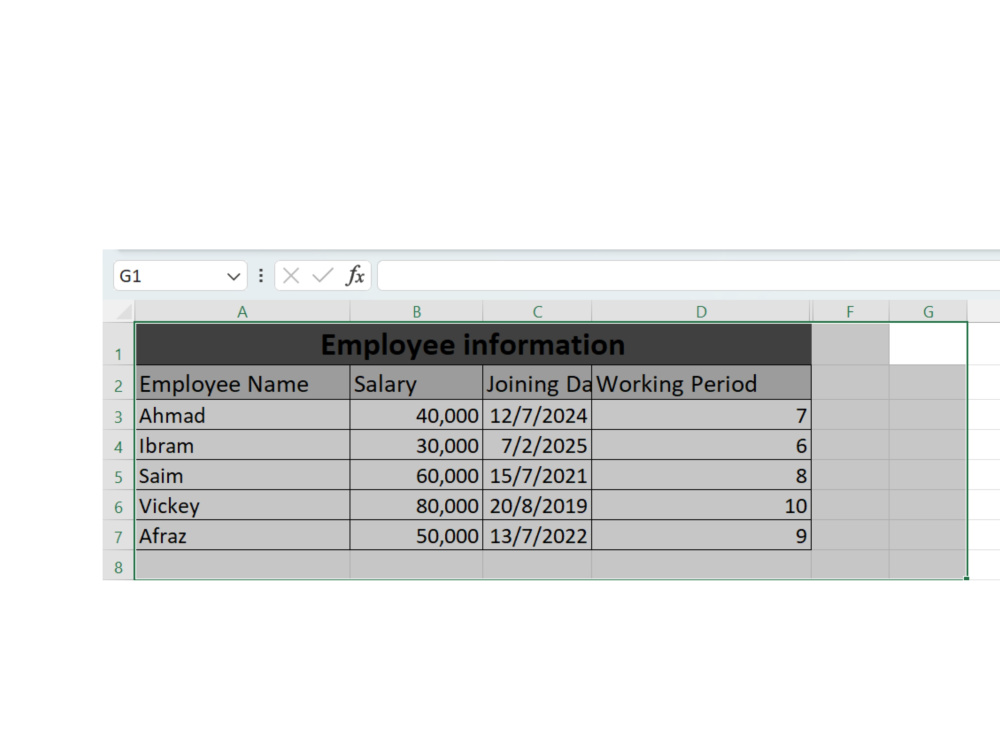Image resolution: width=1000 pixels, height=750 pixels.
Task: Click the Insert Function fx icon
Action: [355, 276]
